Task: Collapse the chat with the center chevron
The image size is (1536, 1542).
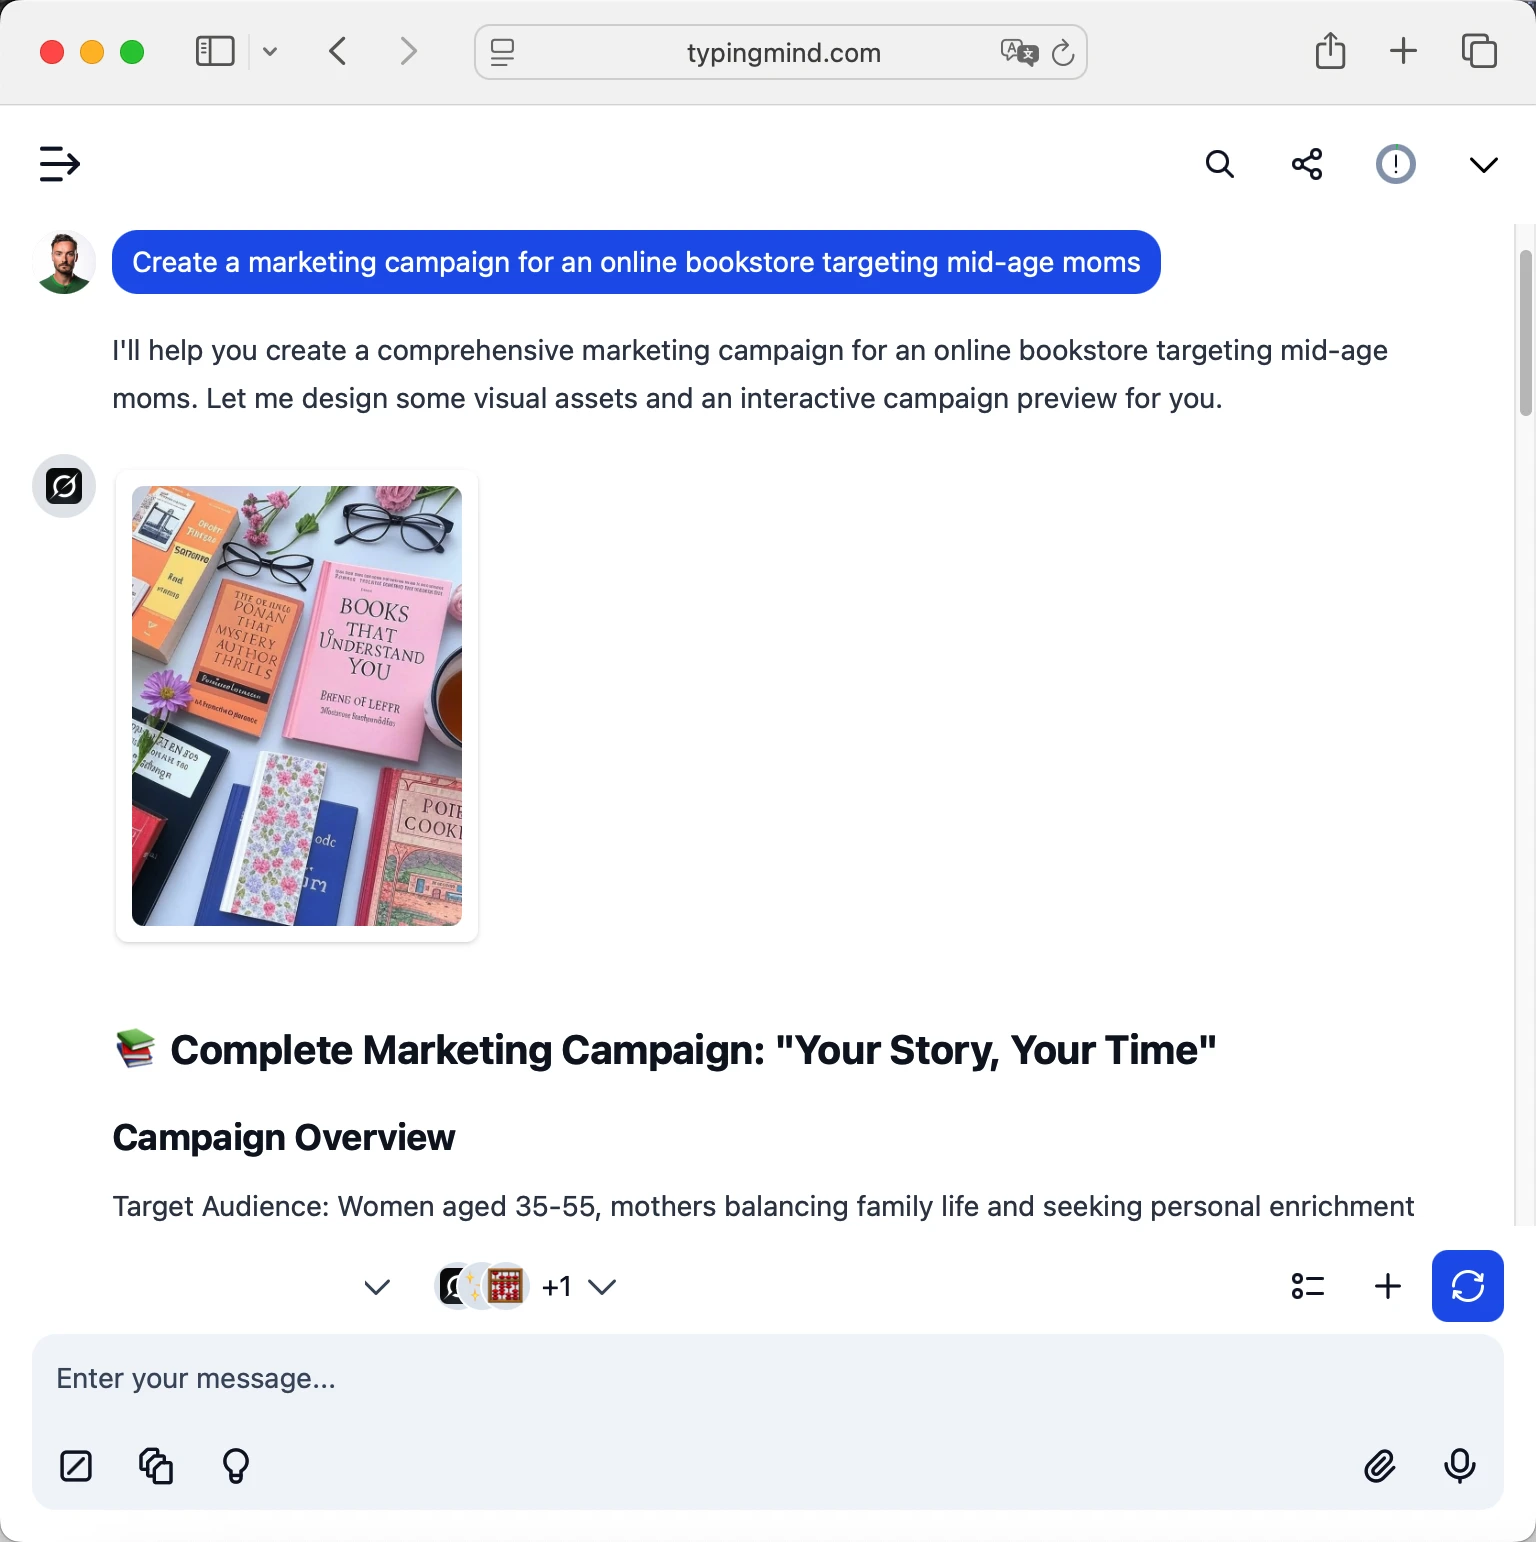Action: [x=376, y=1287]
